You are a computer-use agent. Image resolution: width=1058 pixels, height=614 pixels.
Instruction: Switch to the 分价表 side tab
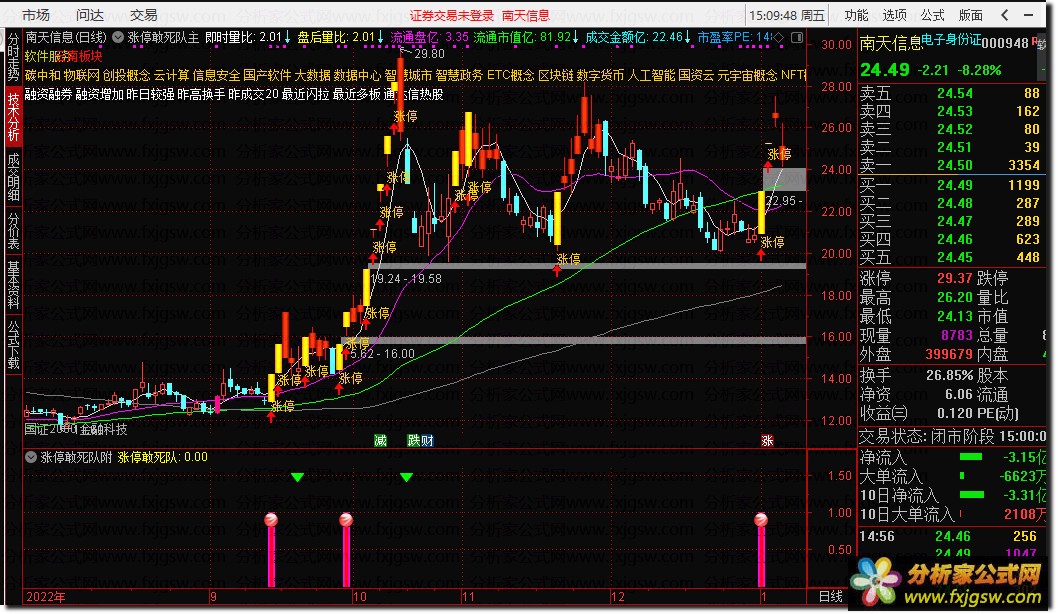pyautogui.click(x=13, y=231)
